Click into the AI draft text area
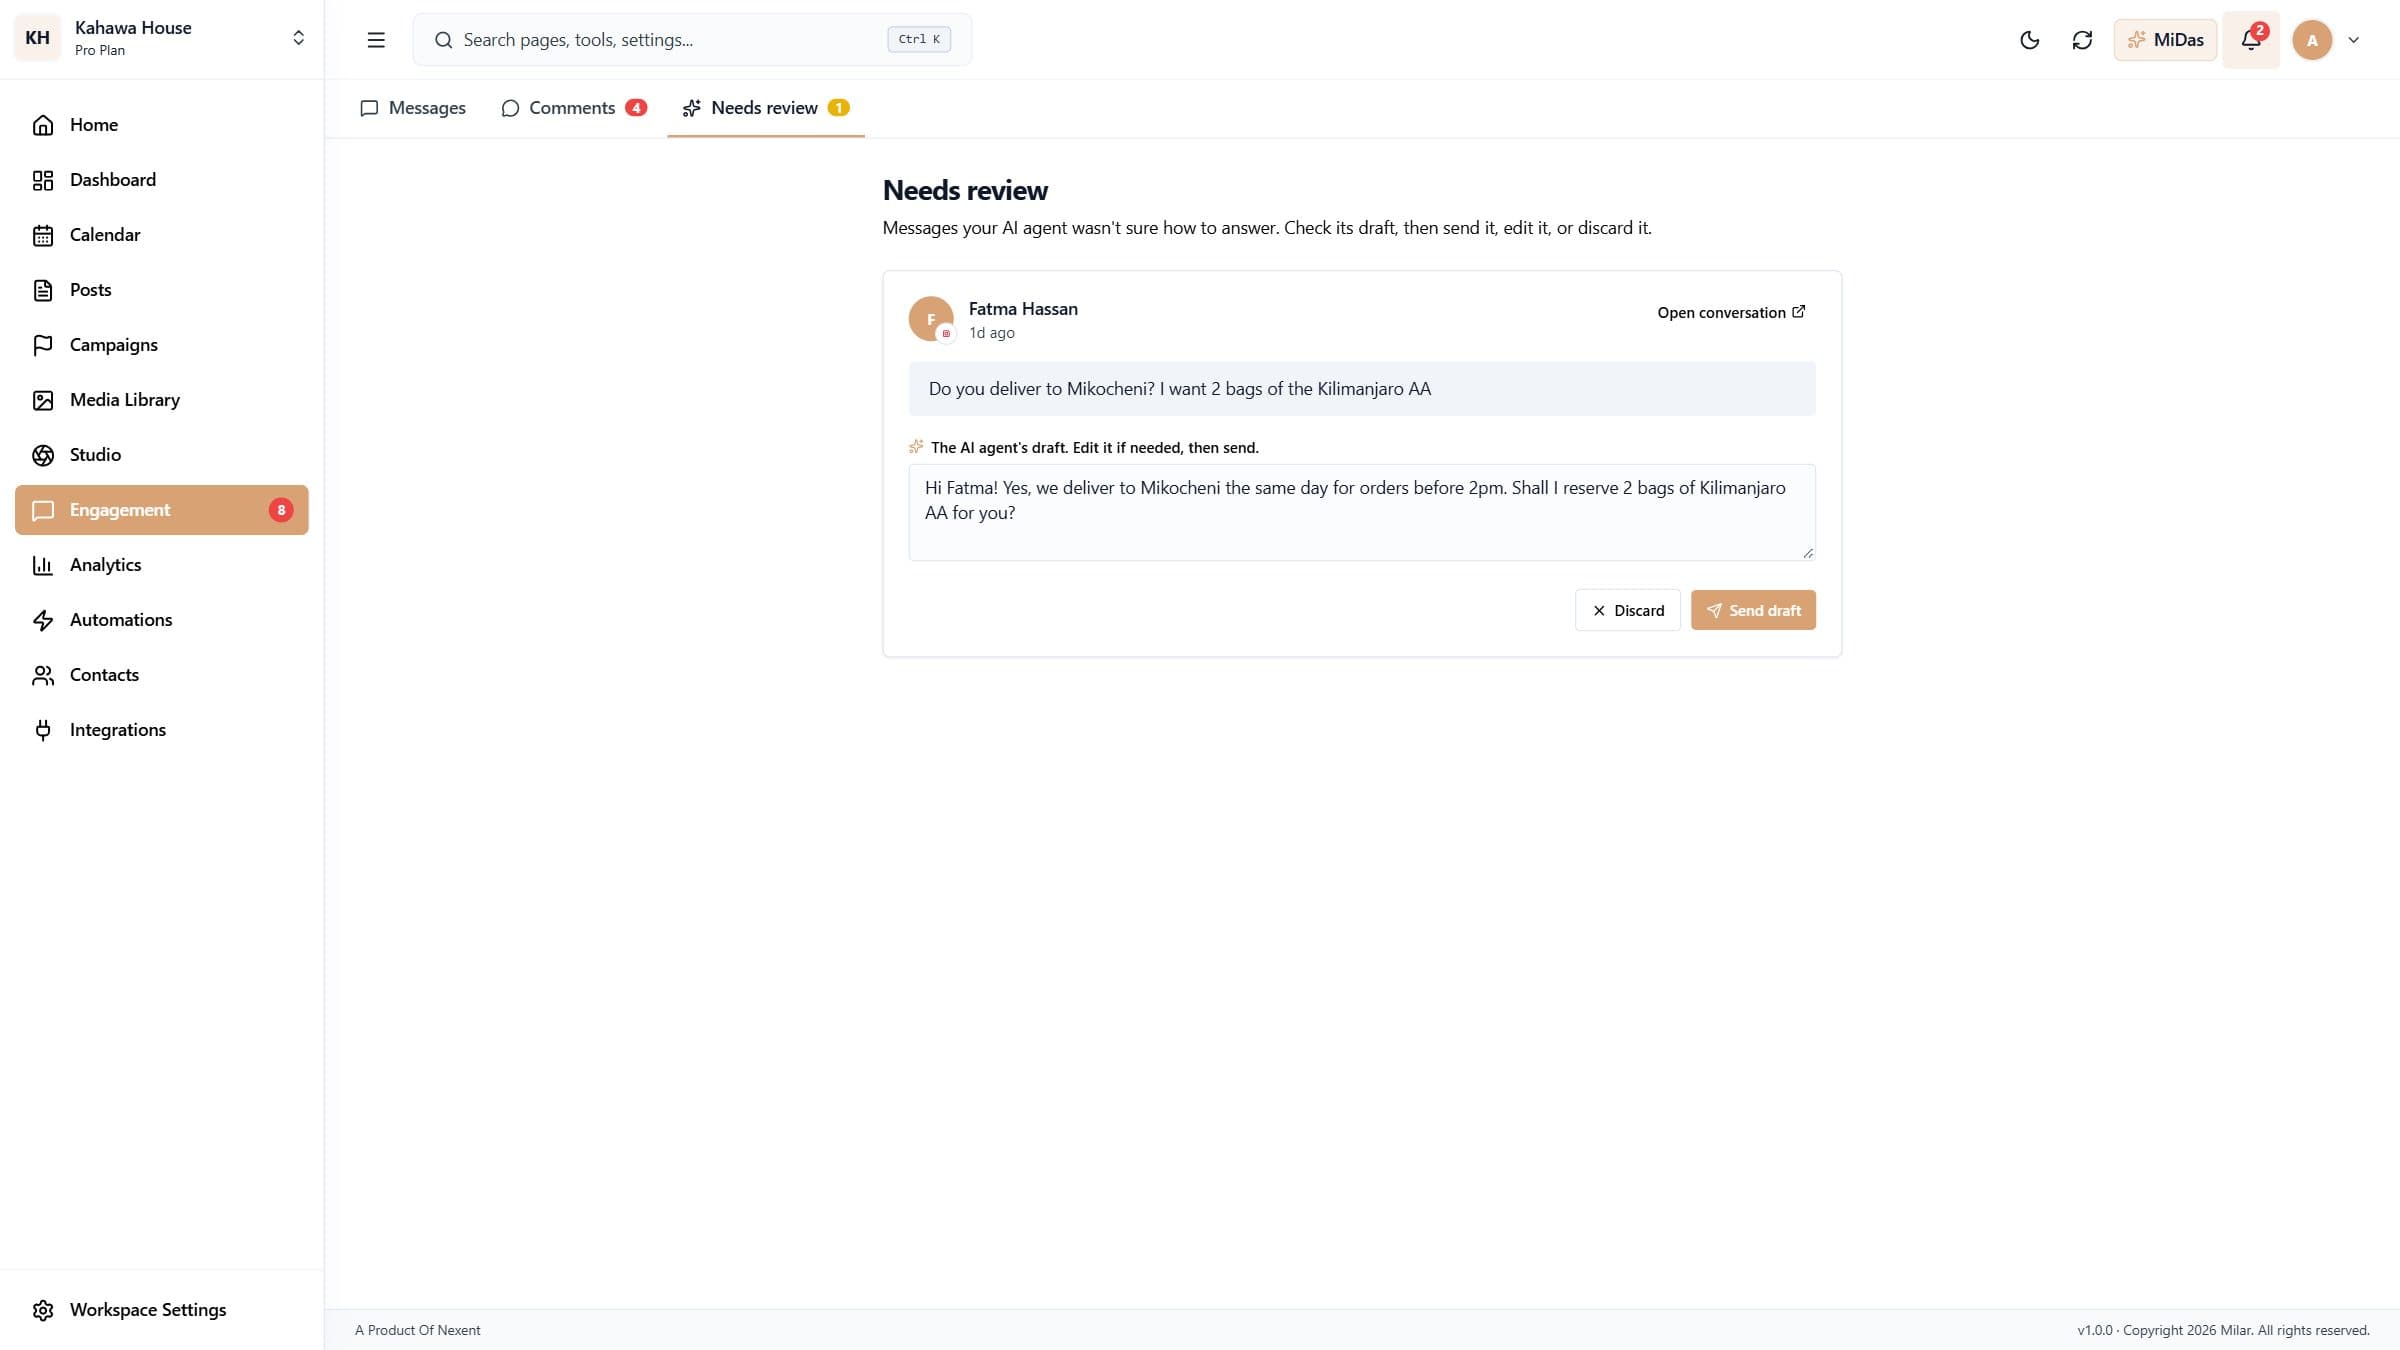 1362,512
